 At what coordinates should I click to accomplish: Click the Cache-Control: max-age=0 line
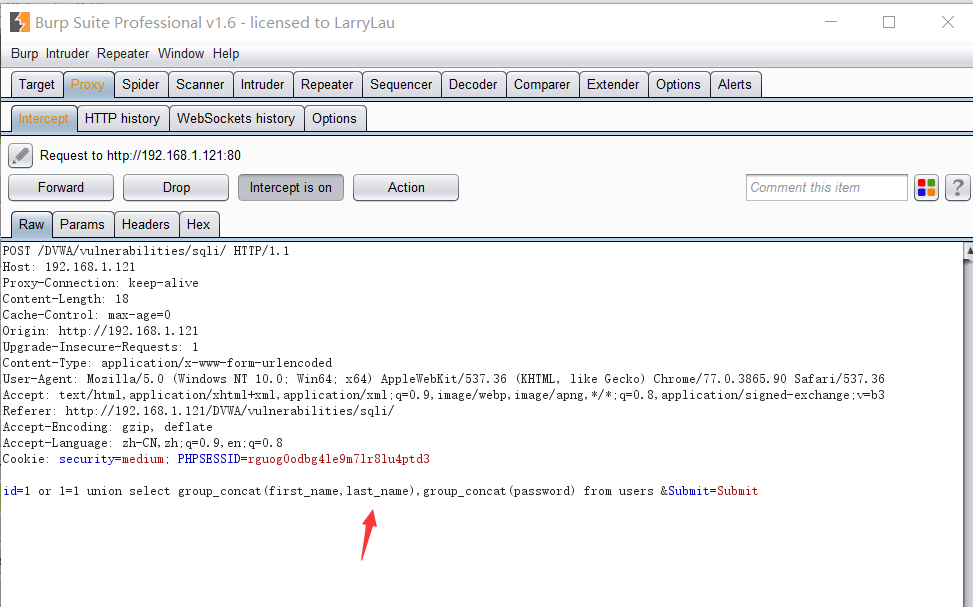pos(87,315)
